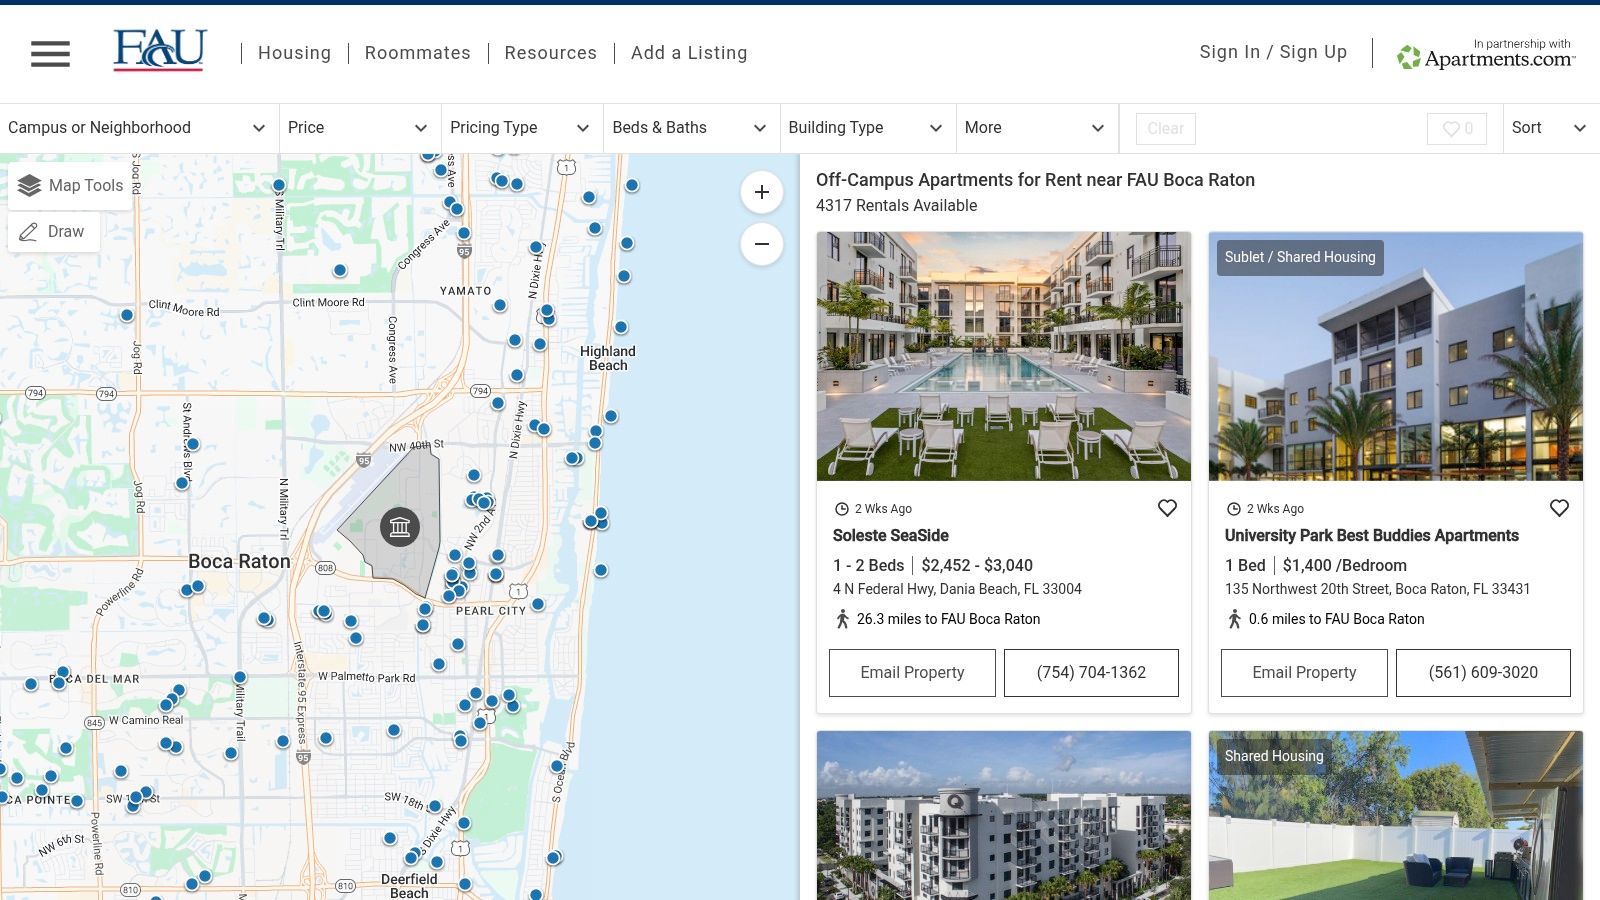Click the Deerfield Beach map label
This screenshot has width=1600, height=900.
click(x=409, y=886)
